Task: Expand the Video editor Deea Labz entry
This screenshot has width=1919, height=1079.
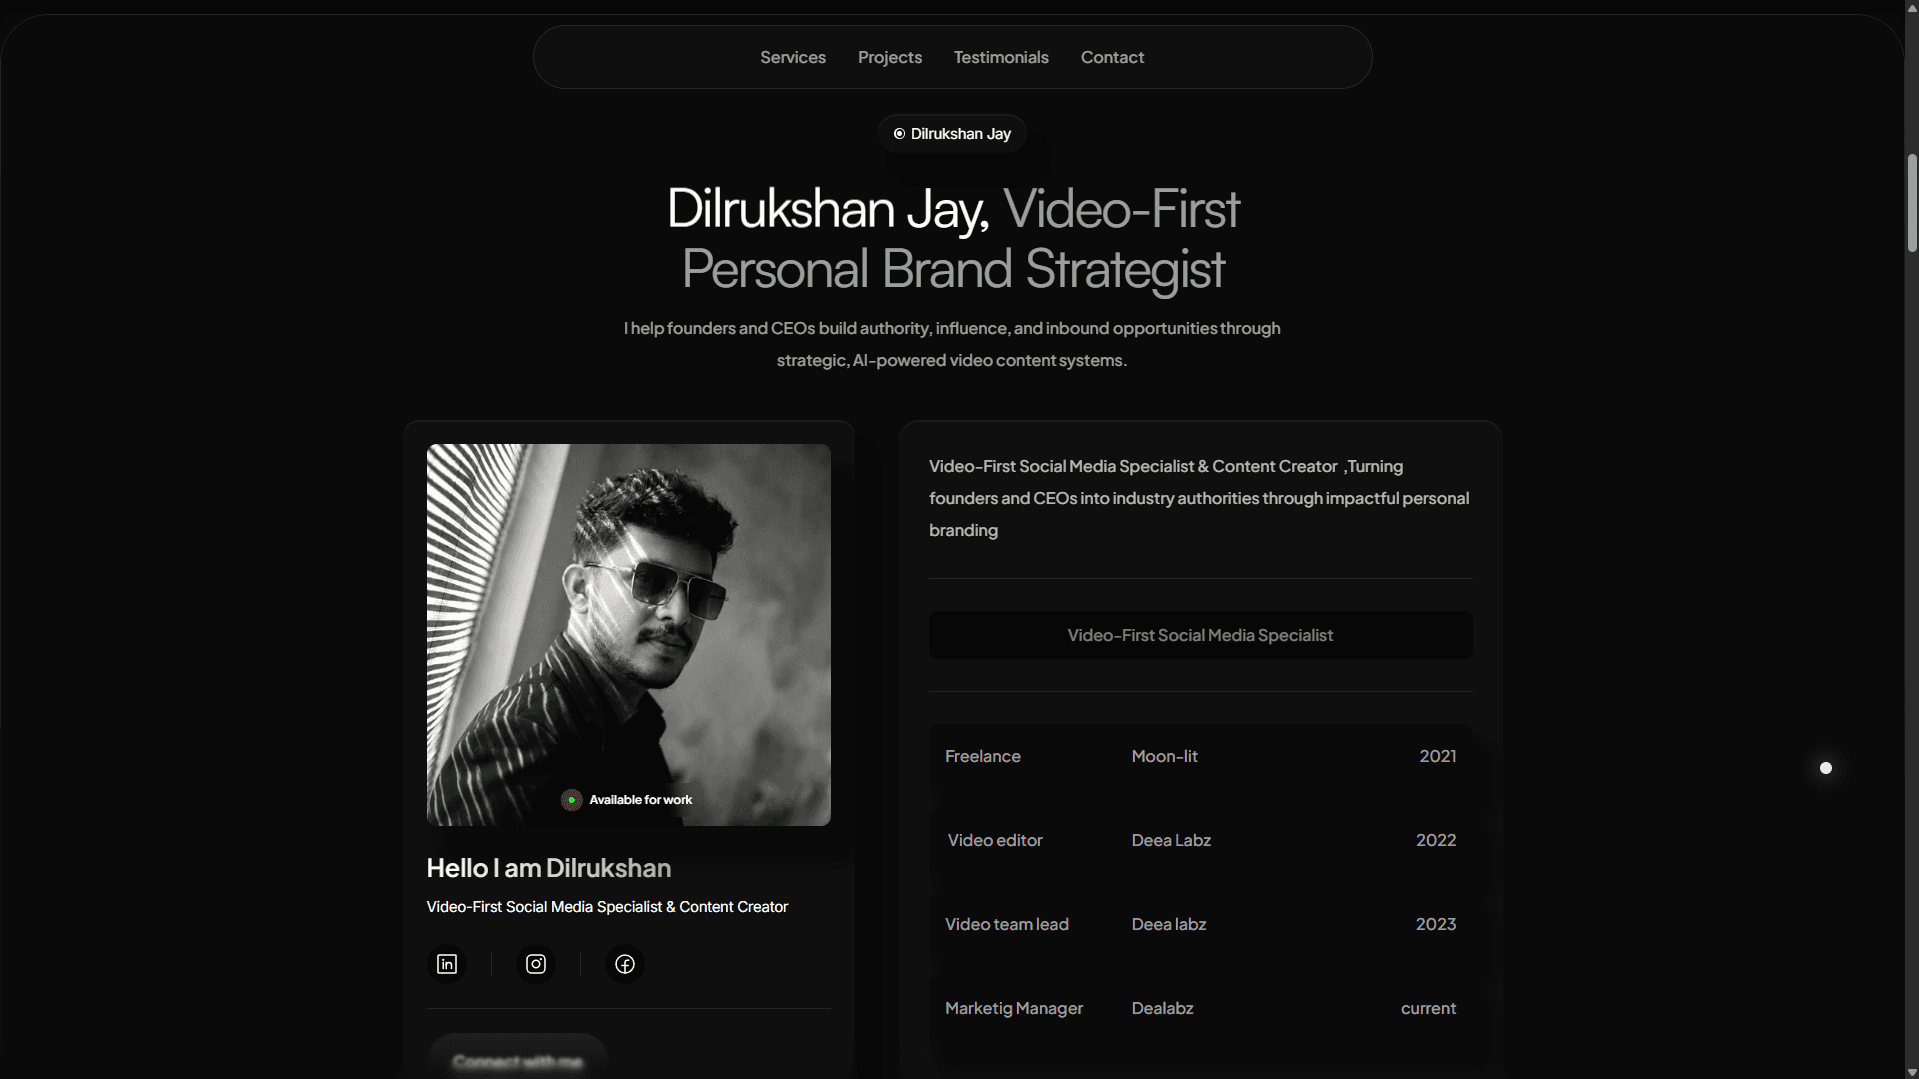Action: 1199,840
